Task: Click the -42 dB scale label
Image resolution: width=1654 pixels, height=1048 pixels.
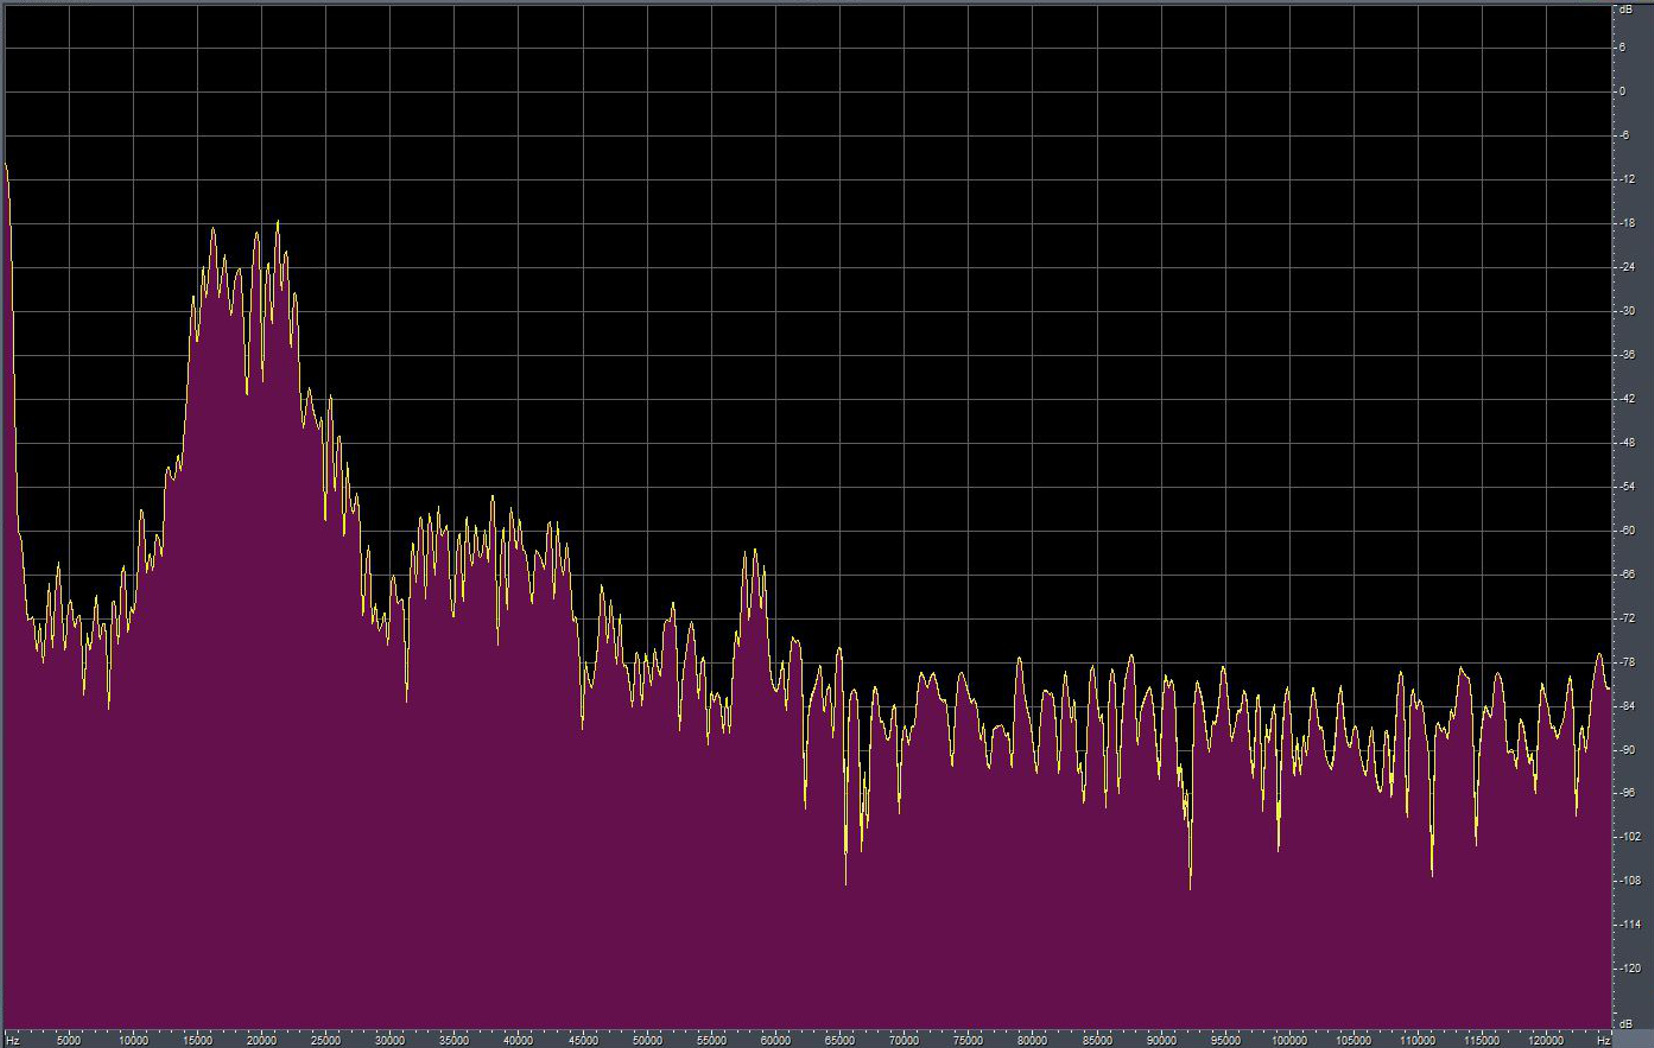Action: (x=1626, y=398)
